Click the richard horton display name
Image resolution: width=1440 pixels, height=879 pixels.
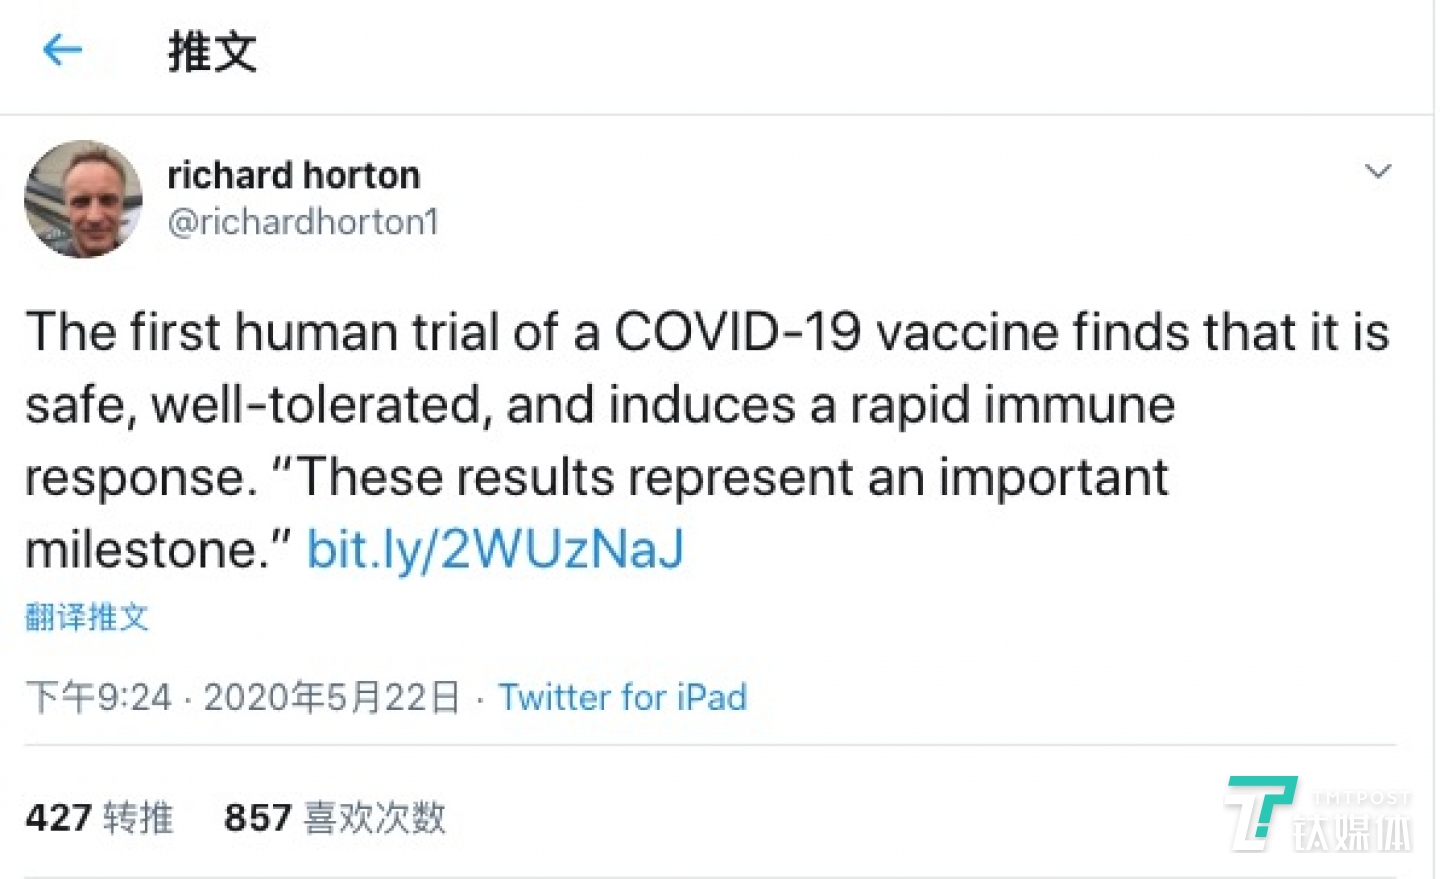(293, 175)
